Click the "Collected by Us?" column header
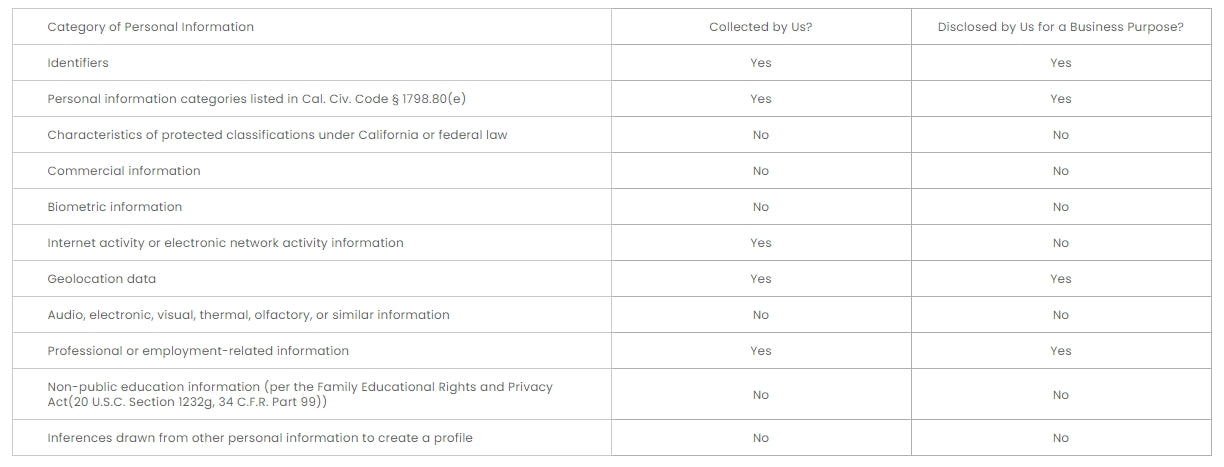Screen dimensions: 1224x467 click(x=761, y=27)
